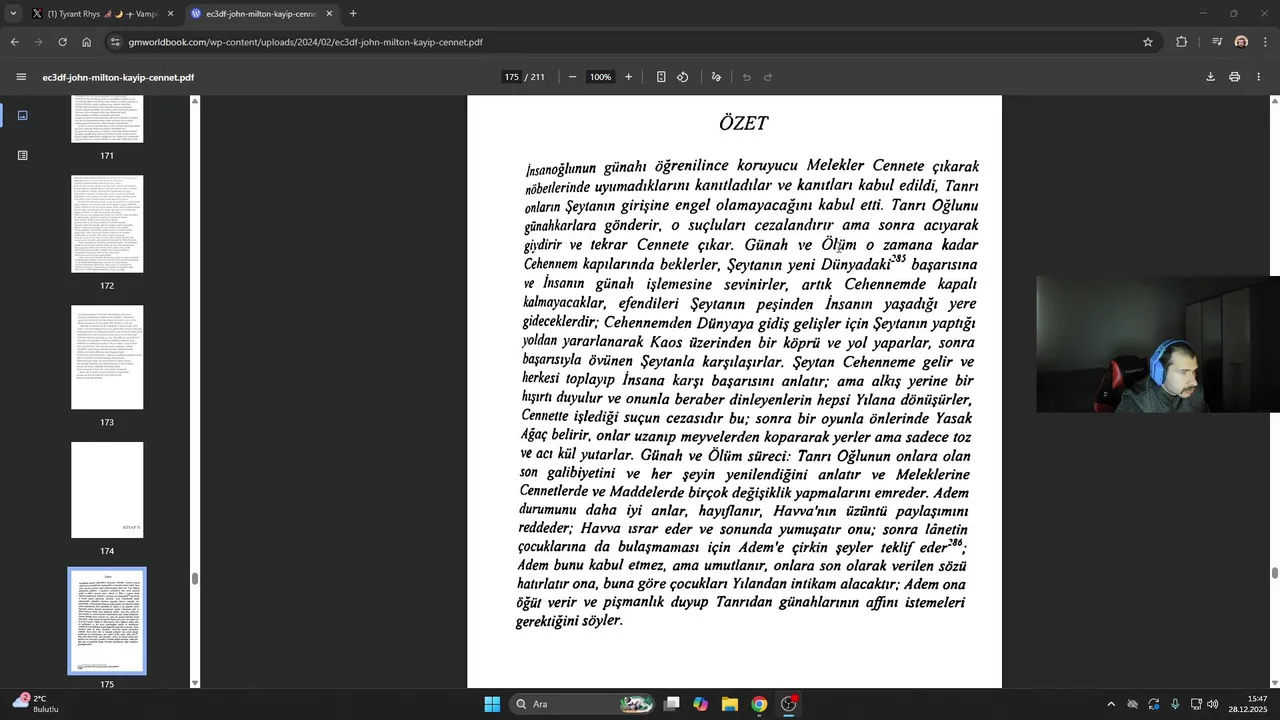Print the PDF document

click(1234, 77)
